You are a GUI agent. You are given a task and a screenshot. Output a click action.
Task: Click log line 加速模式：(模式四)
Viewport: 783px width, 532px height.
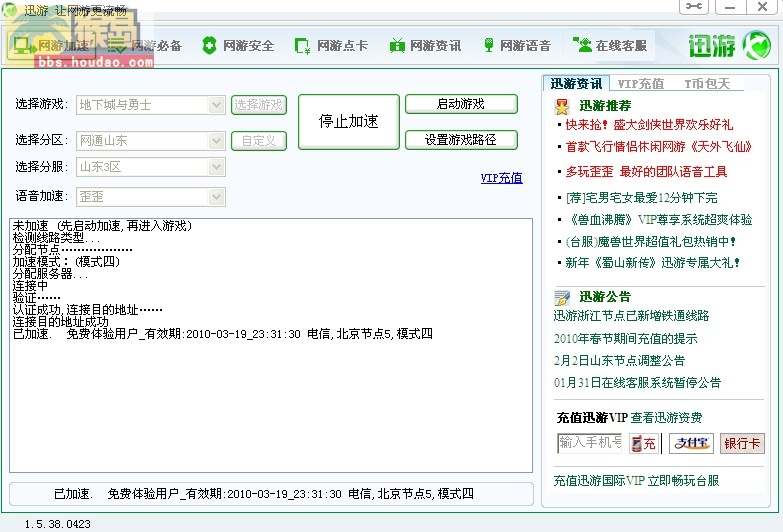click(66, 262)
